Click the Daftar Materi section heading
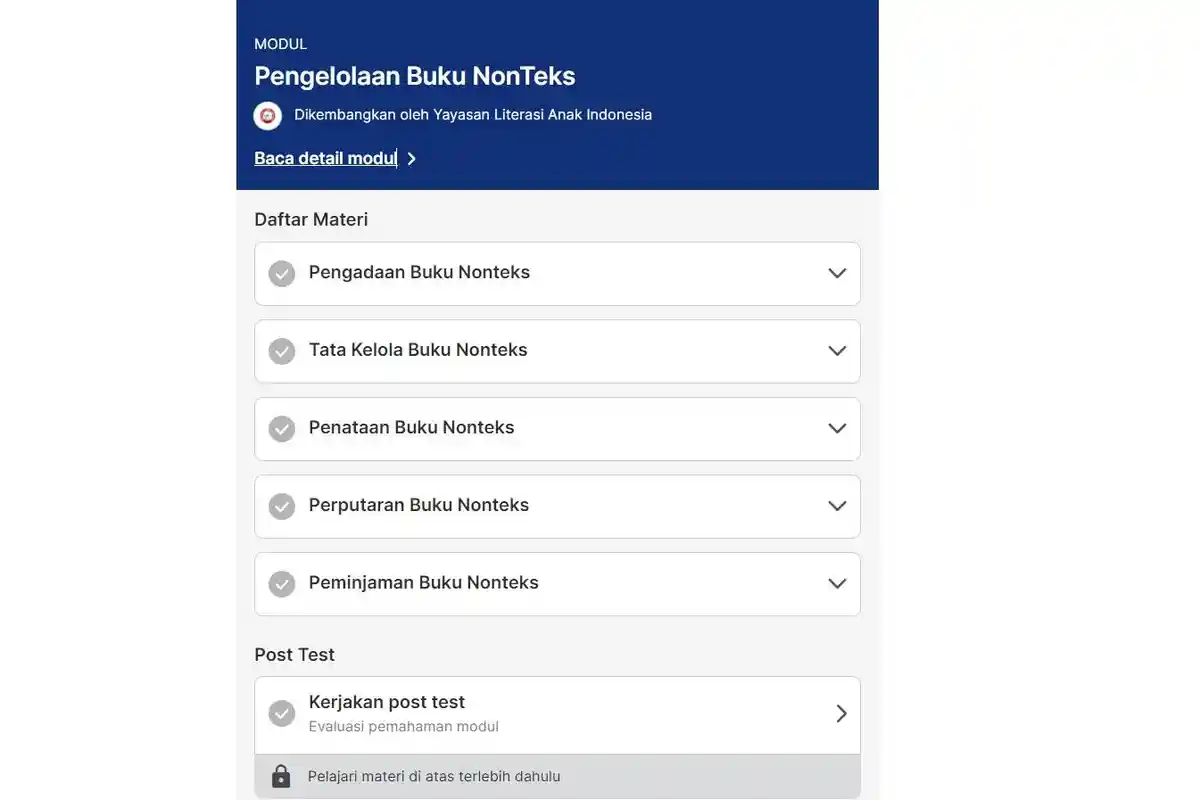Image resolution: width=1200 pixels, height=800 pixels. [x=311, y=219]
